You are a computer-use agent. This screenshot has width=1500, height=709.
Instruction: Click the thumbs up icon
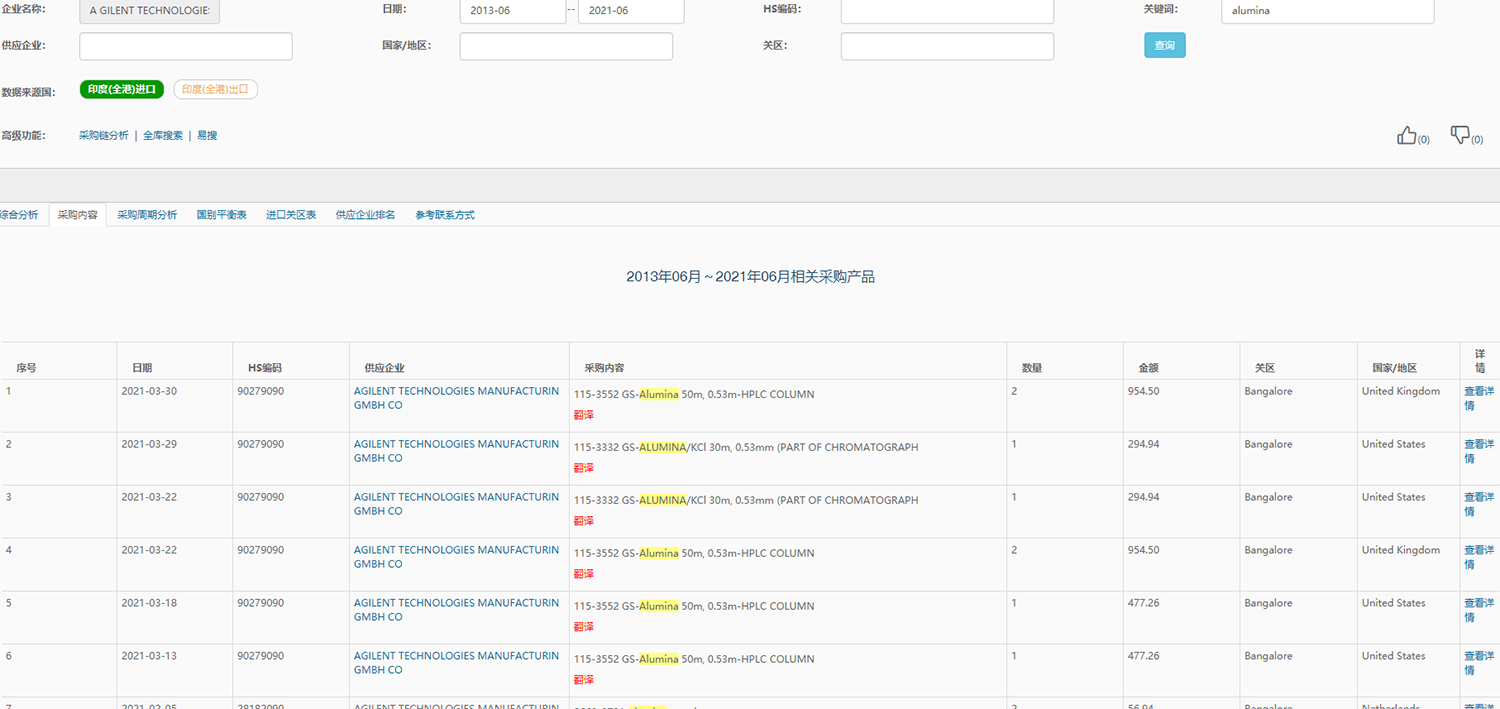click(1407, 136)
